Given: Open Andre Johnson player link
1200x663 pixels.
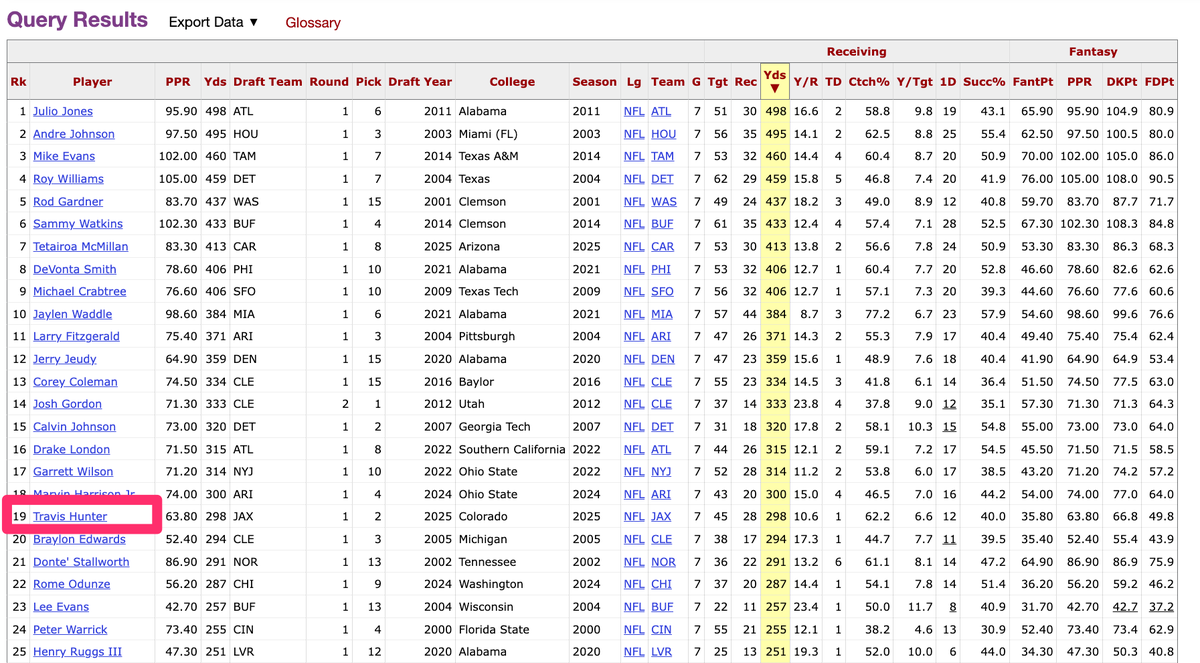Looking at the screenshot, I should pos(74,134).
